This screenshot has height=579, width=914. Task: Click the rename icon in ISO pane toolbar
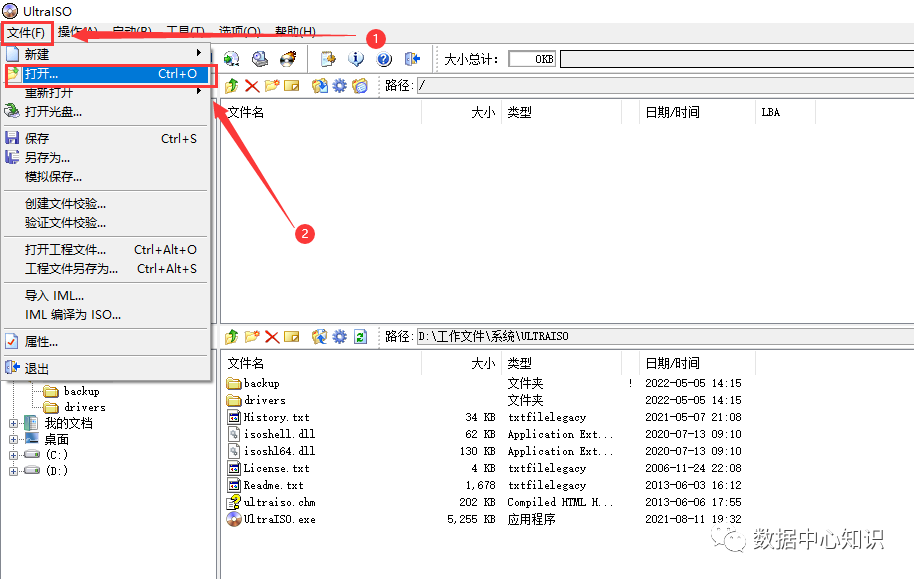tap(291, 86)
